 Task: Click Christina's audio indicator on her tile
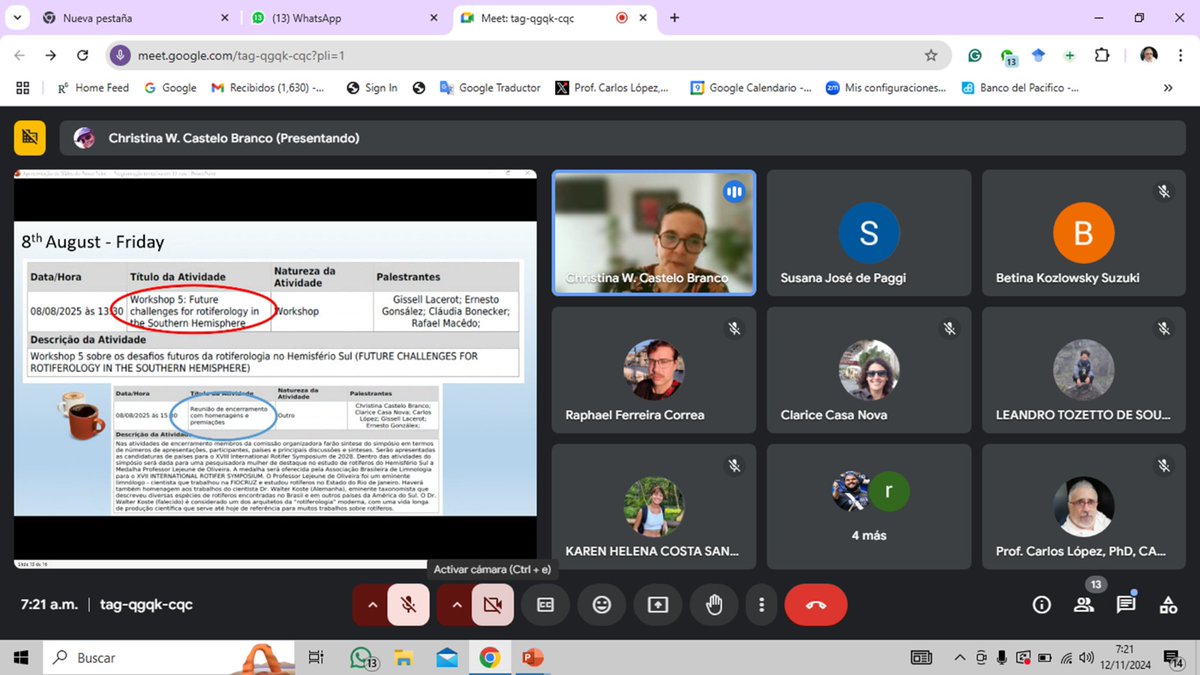click(734, 191)
